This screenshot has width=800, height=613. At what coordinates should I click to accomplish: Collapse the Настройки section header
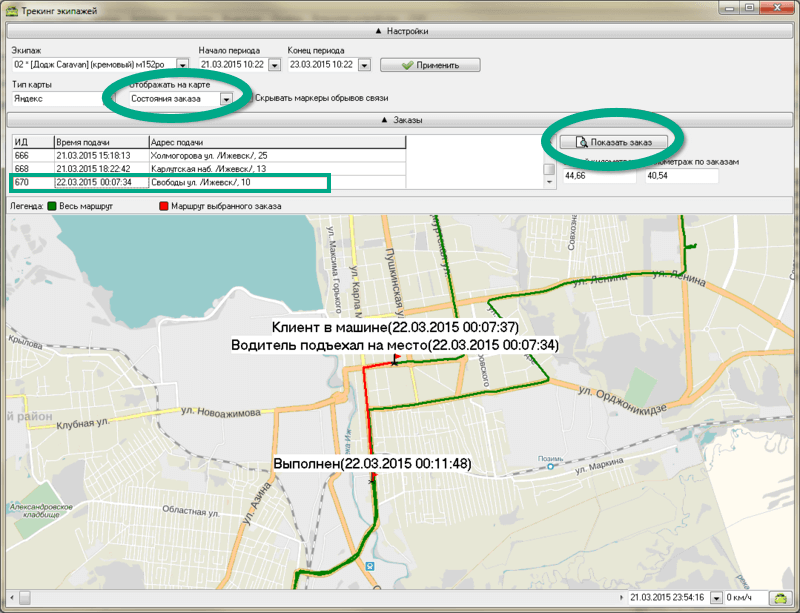pyautogui.click(x=400, y=31)
